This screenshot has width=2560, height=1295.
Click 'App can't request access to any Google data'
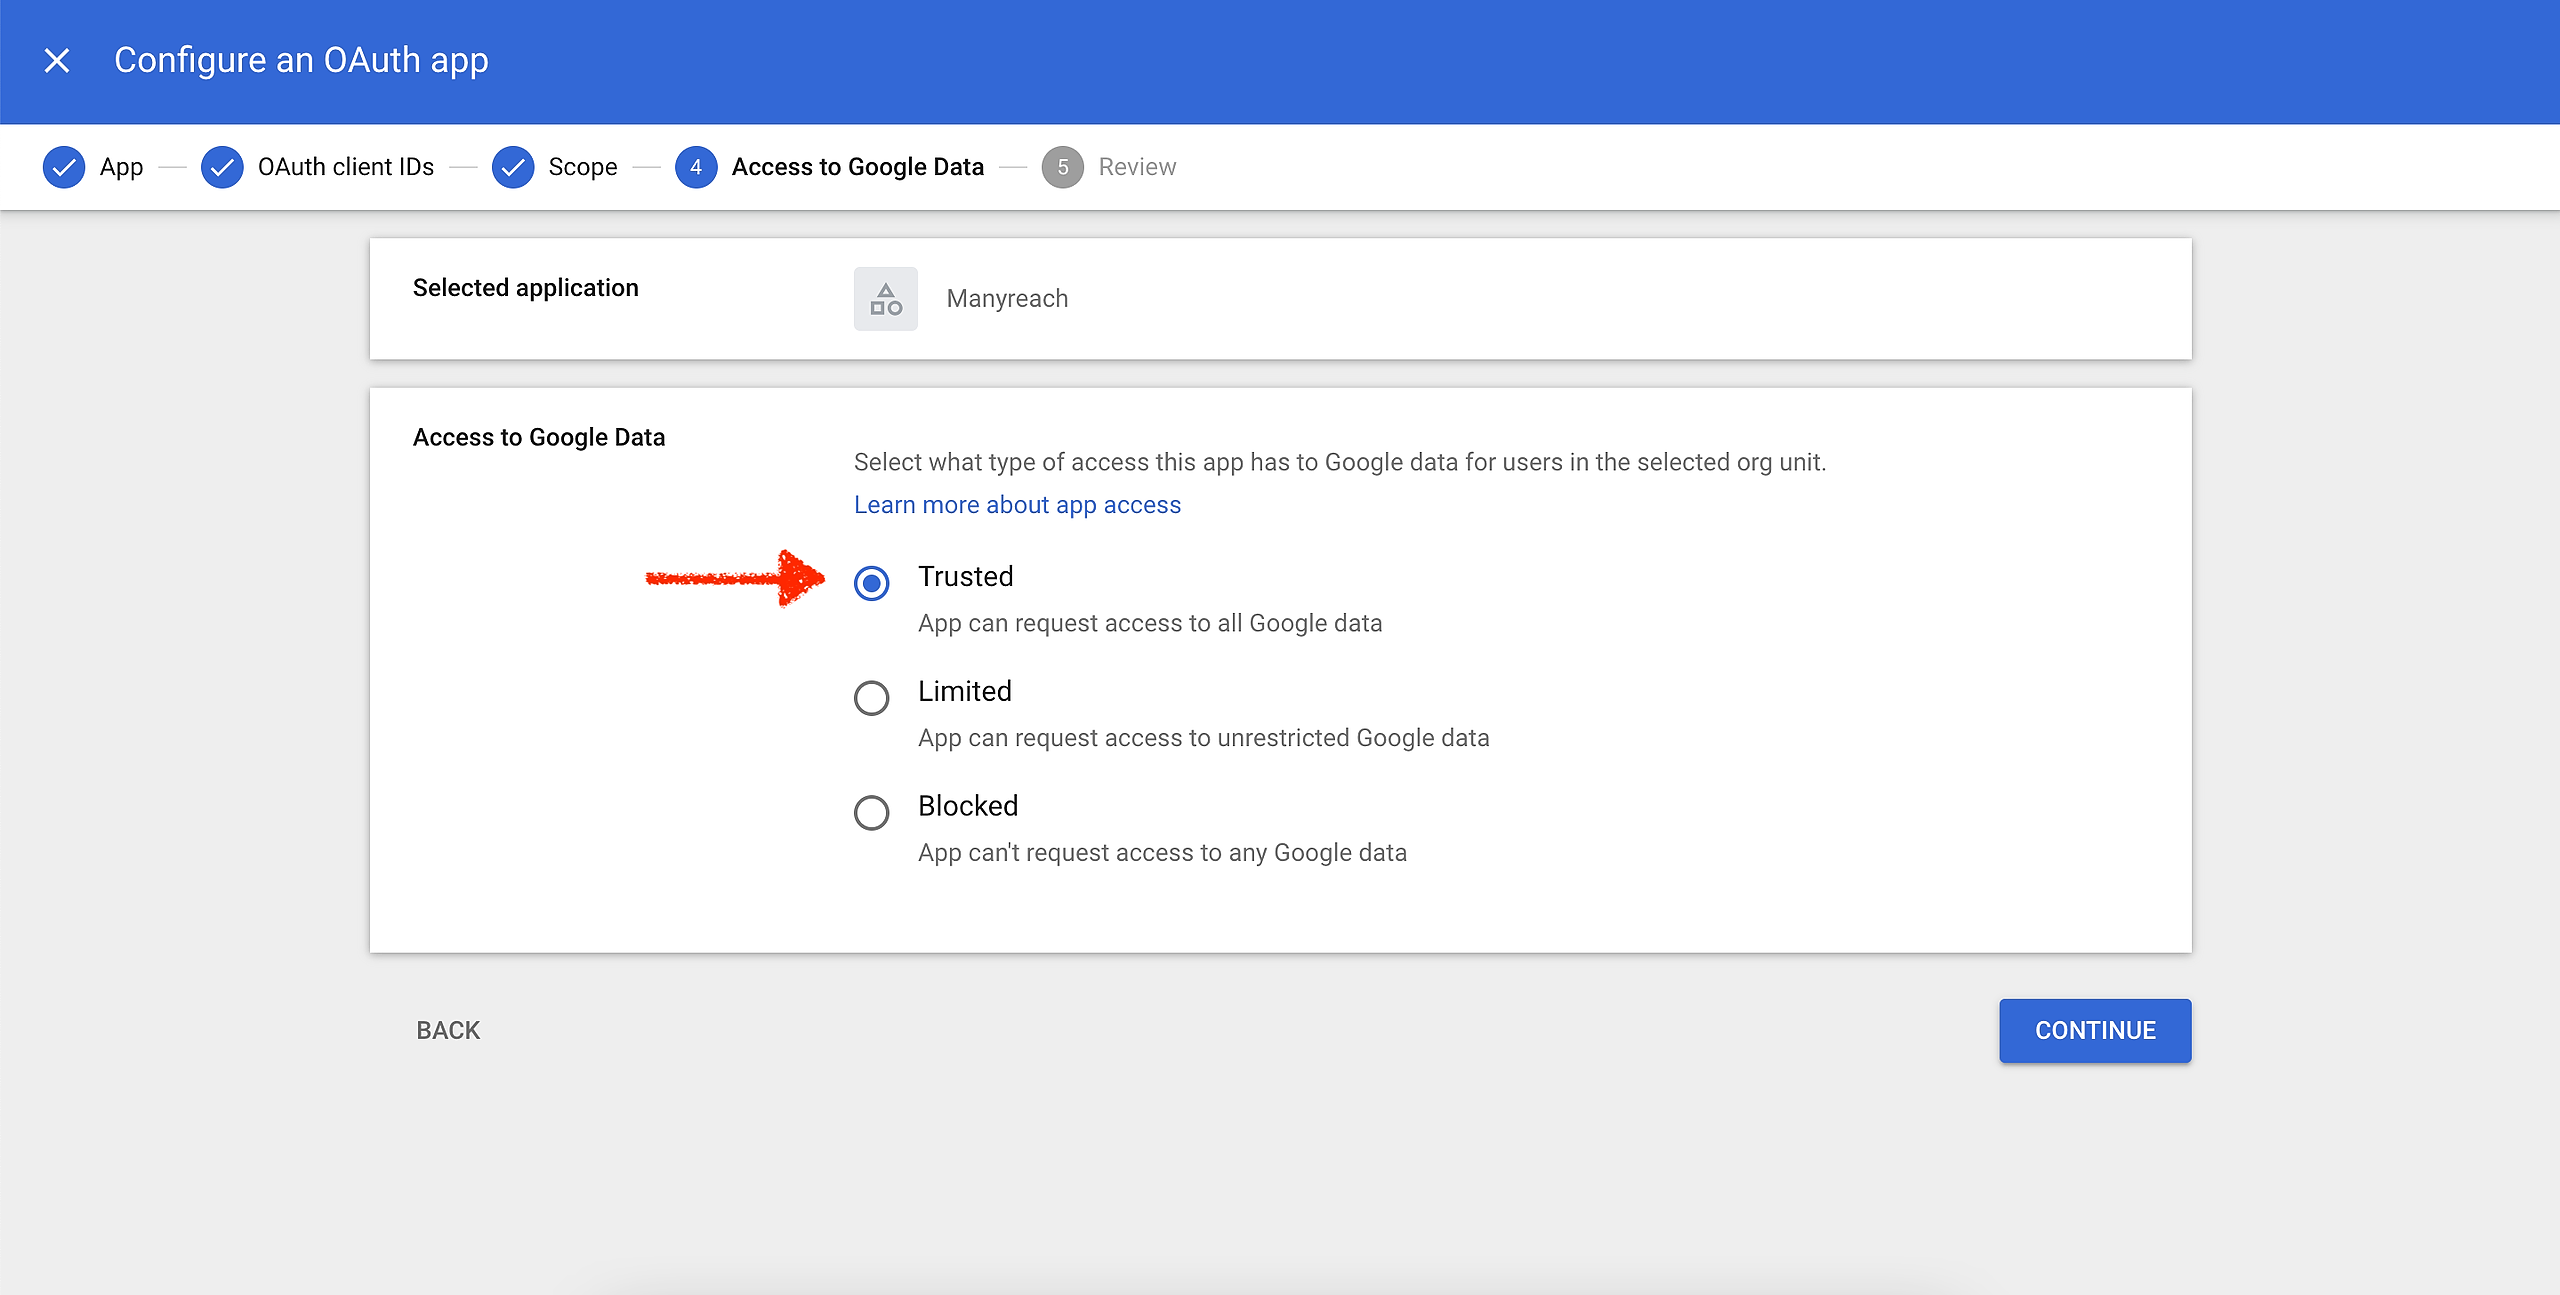point(1162,853)
